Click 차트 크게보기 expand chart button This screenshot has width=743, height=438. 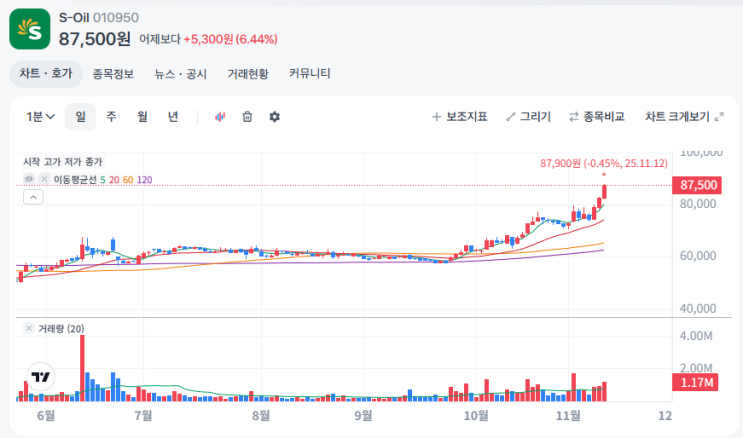pyautogui.click(x=684, y=117)
